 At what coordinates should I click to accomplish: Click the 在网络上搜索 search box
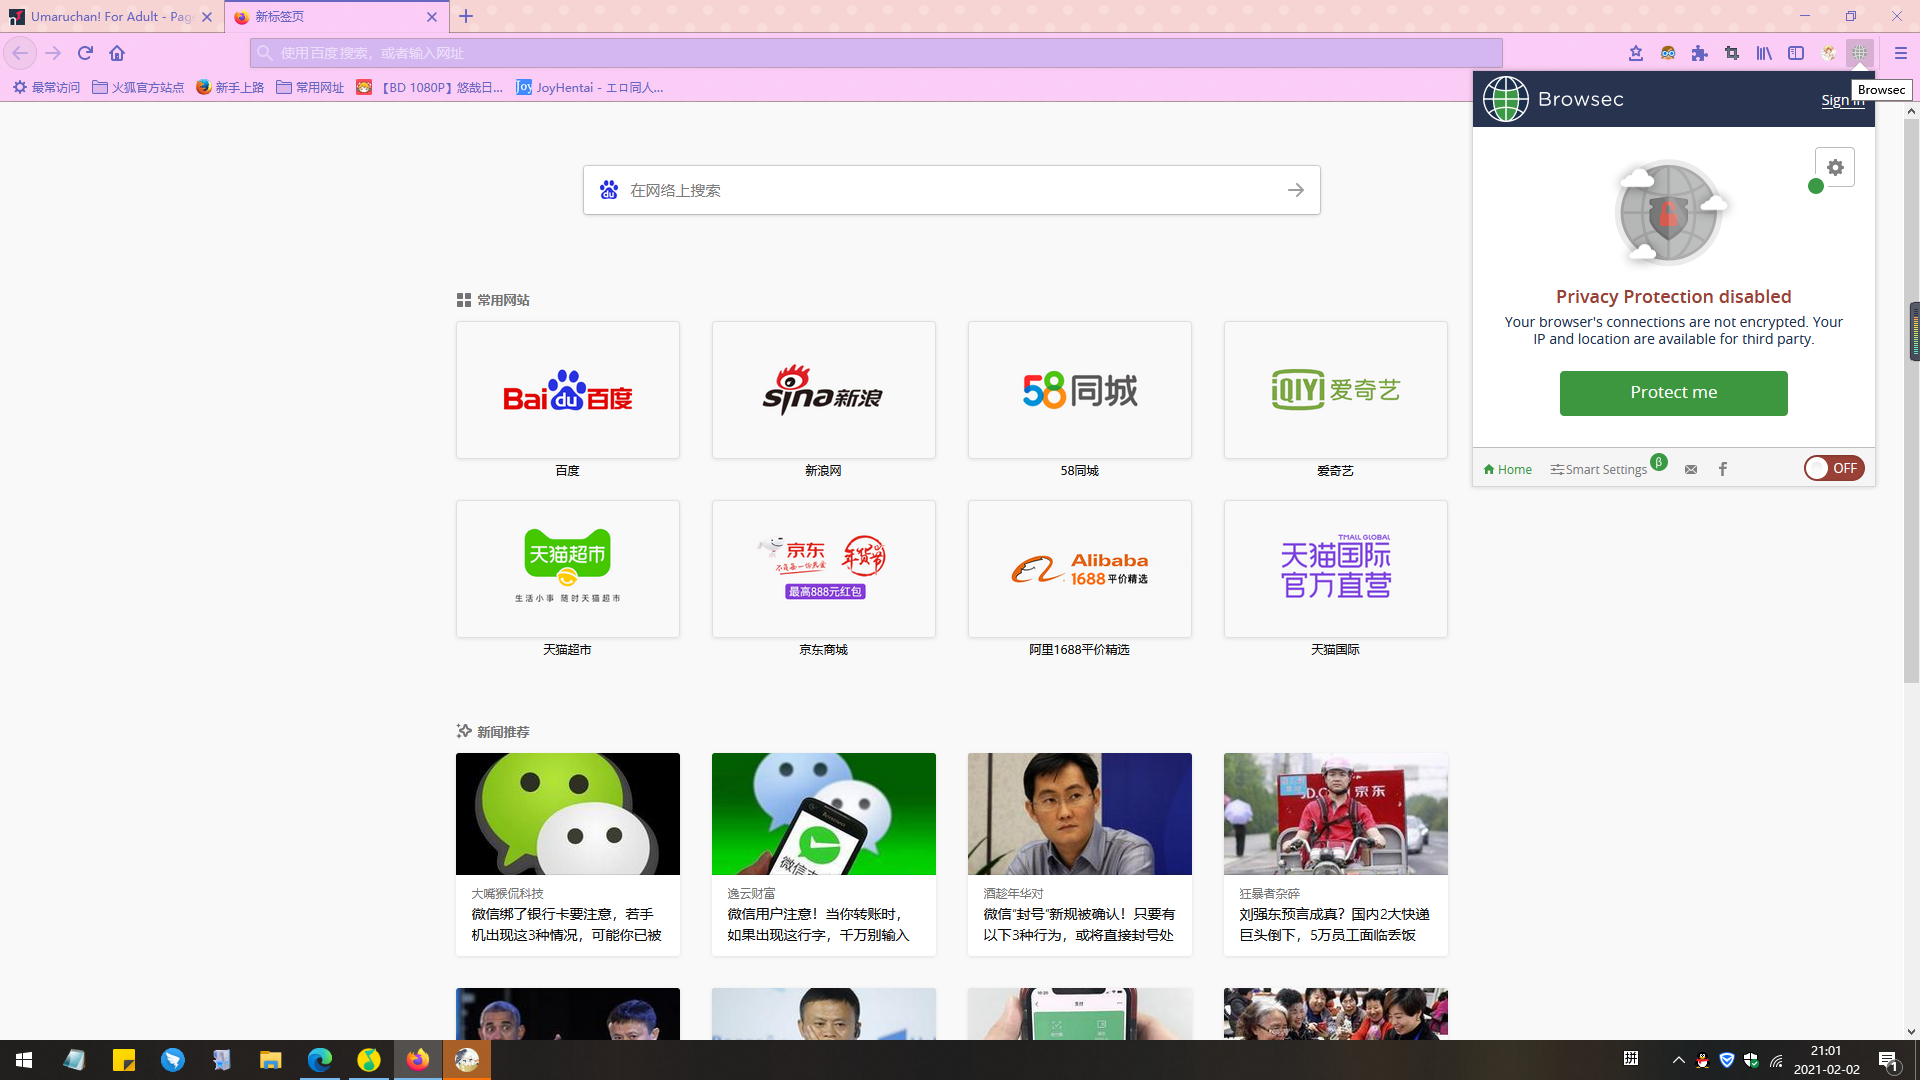(952, 190)
